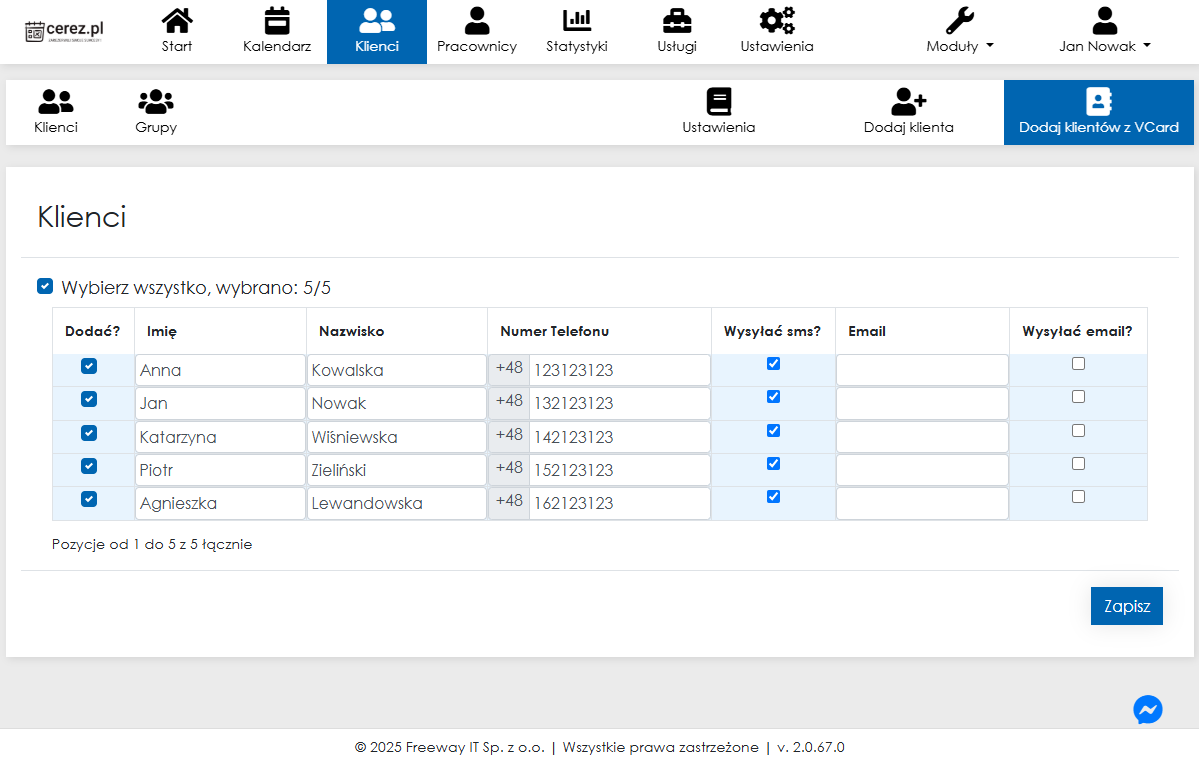This screenshot has height=765, width=1199.
Task: Uncheck the Wybierz wszystko checkbox
Action: 45,287
